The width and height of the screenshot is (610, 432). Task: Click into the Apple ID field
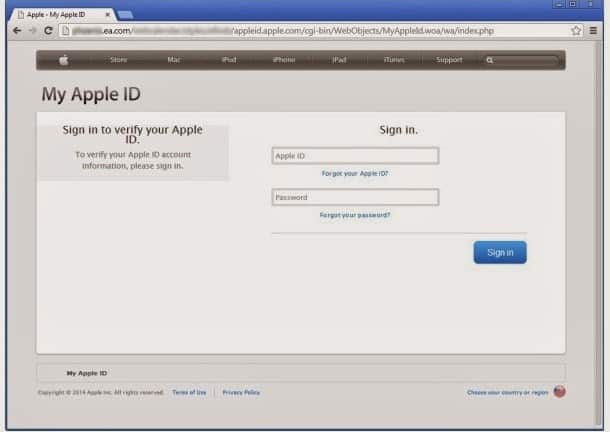pyautogui.click(x=356, y=156)
